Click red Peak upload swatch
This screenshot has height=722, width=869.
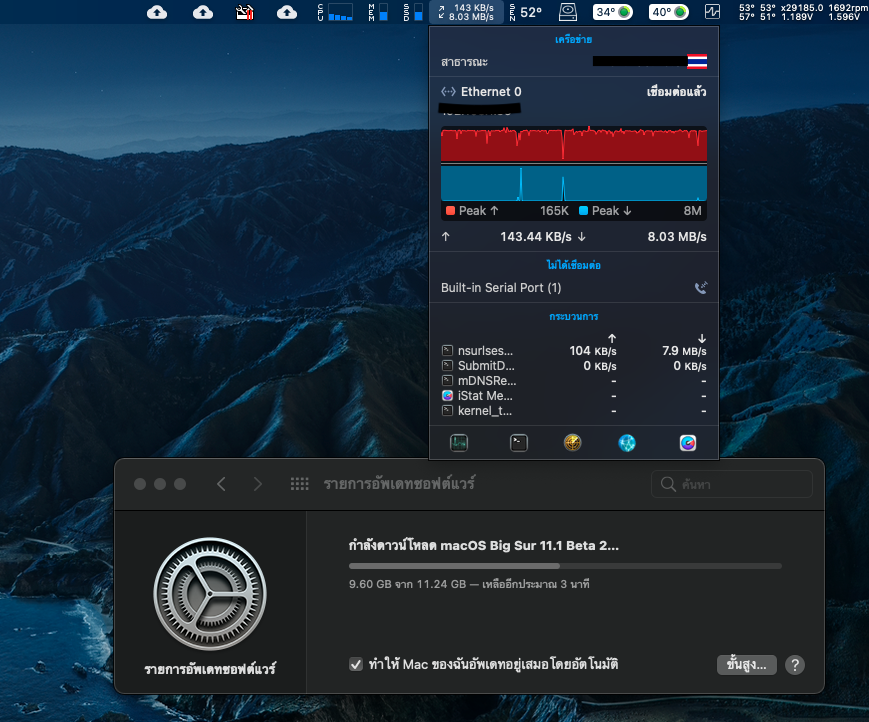[451, 211]
